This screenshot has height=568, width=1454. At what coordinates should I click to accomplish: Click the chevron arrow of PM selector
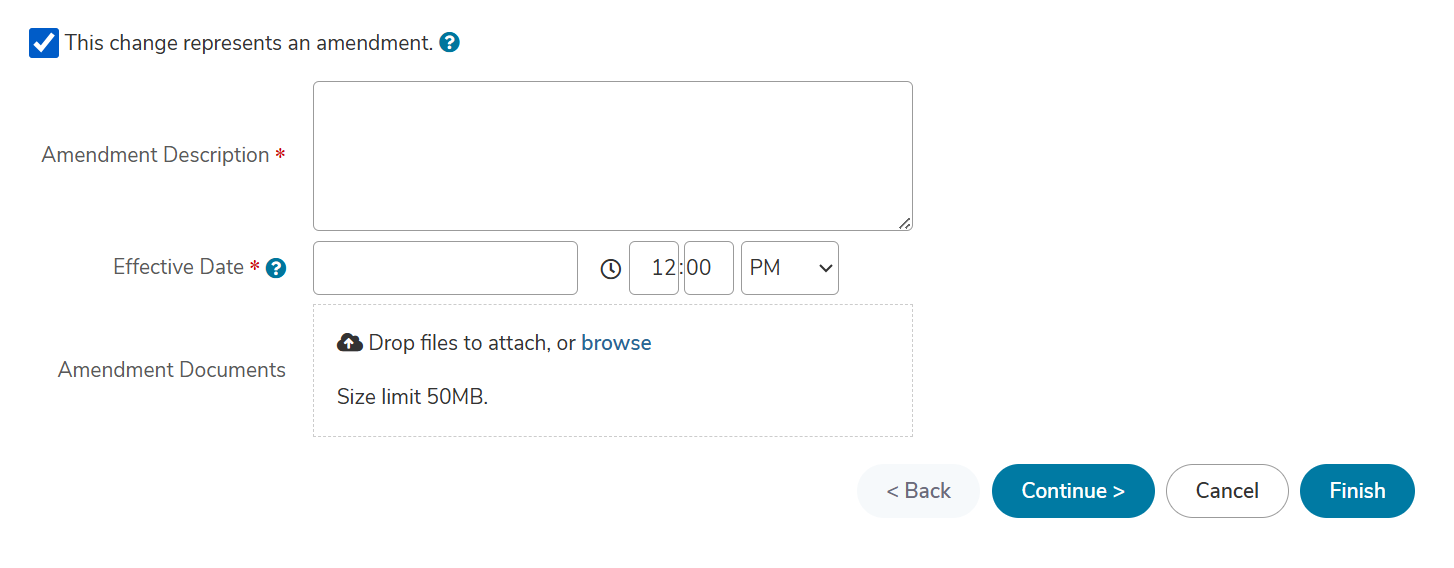(825, 268)
